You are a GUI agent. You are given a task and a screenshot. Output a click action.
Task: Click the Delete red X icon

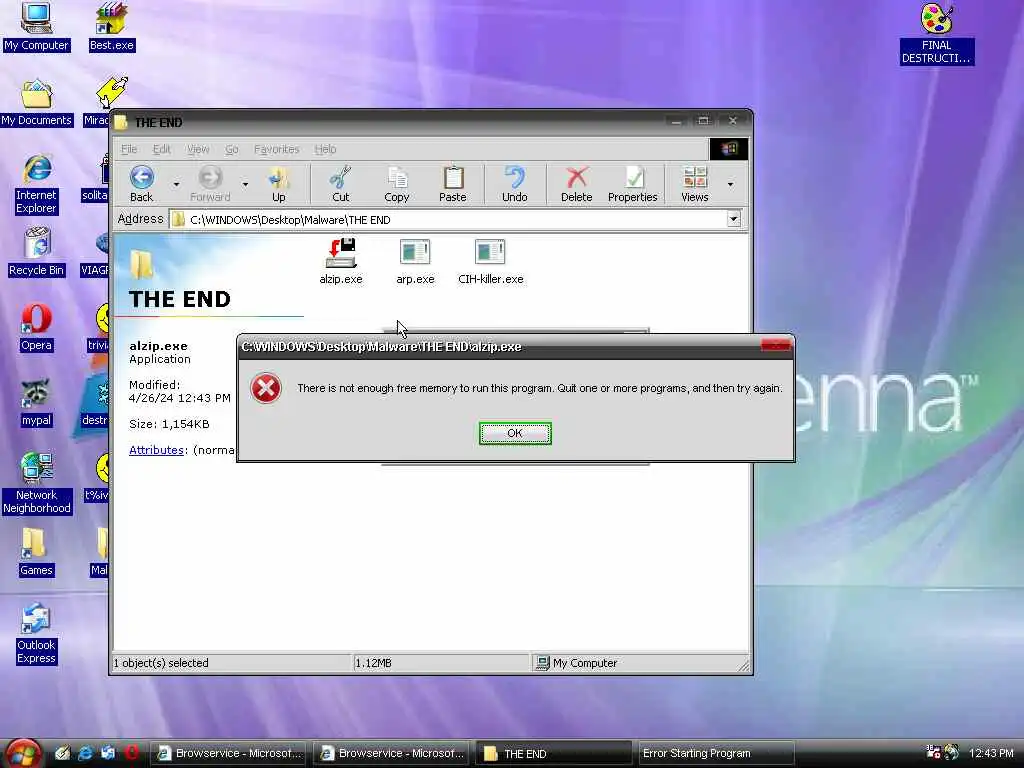coord(576,184)
